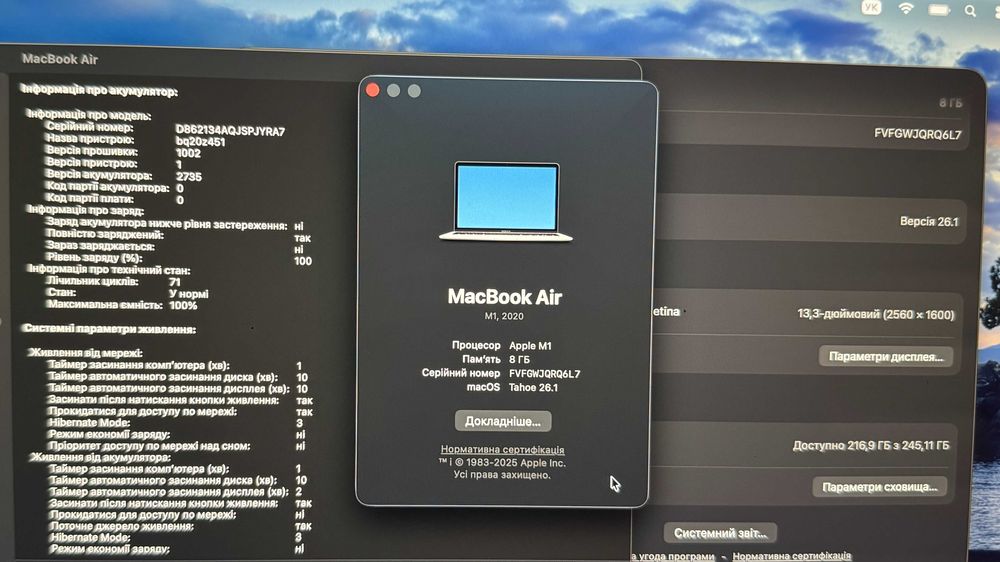Image resolution: width=1000 pixels, height=562 pixels.
Task: Switch the УК input language indicator
Action: point(871,8)
